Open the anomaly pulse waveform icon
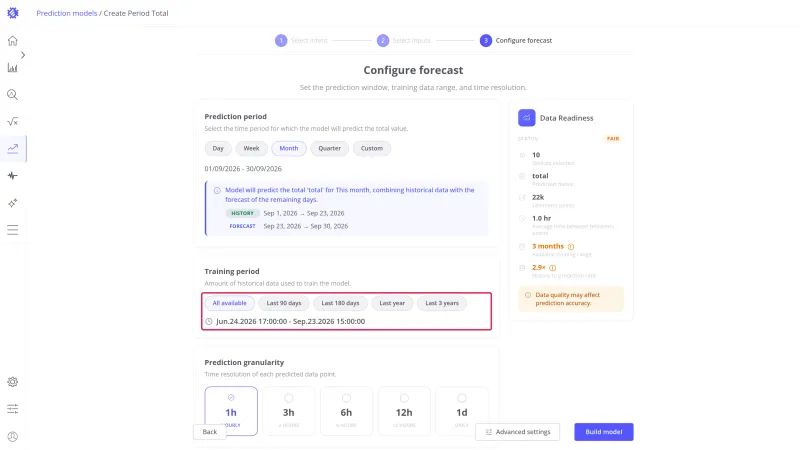 point(13,176)
